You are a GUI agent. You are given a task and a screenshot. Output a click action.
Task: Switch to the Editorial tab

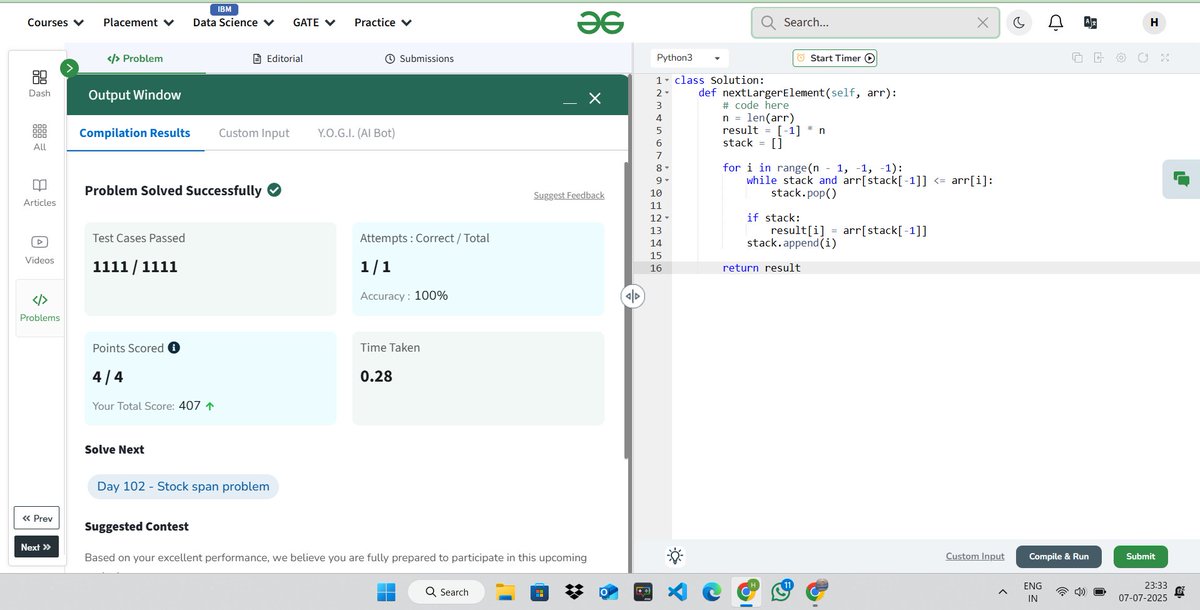pyautogui.click(x=278, y=58)
